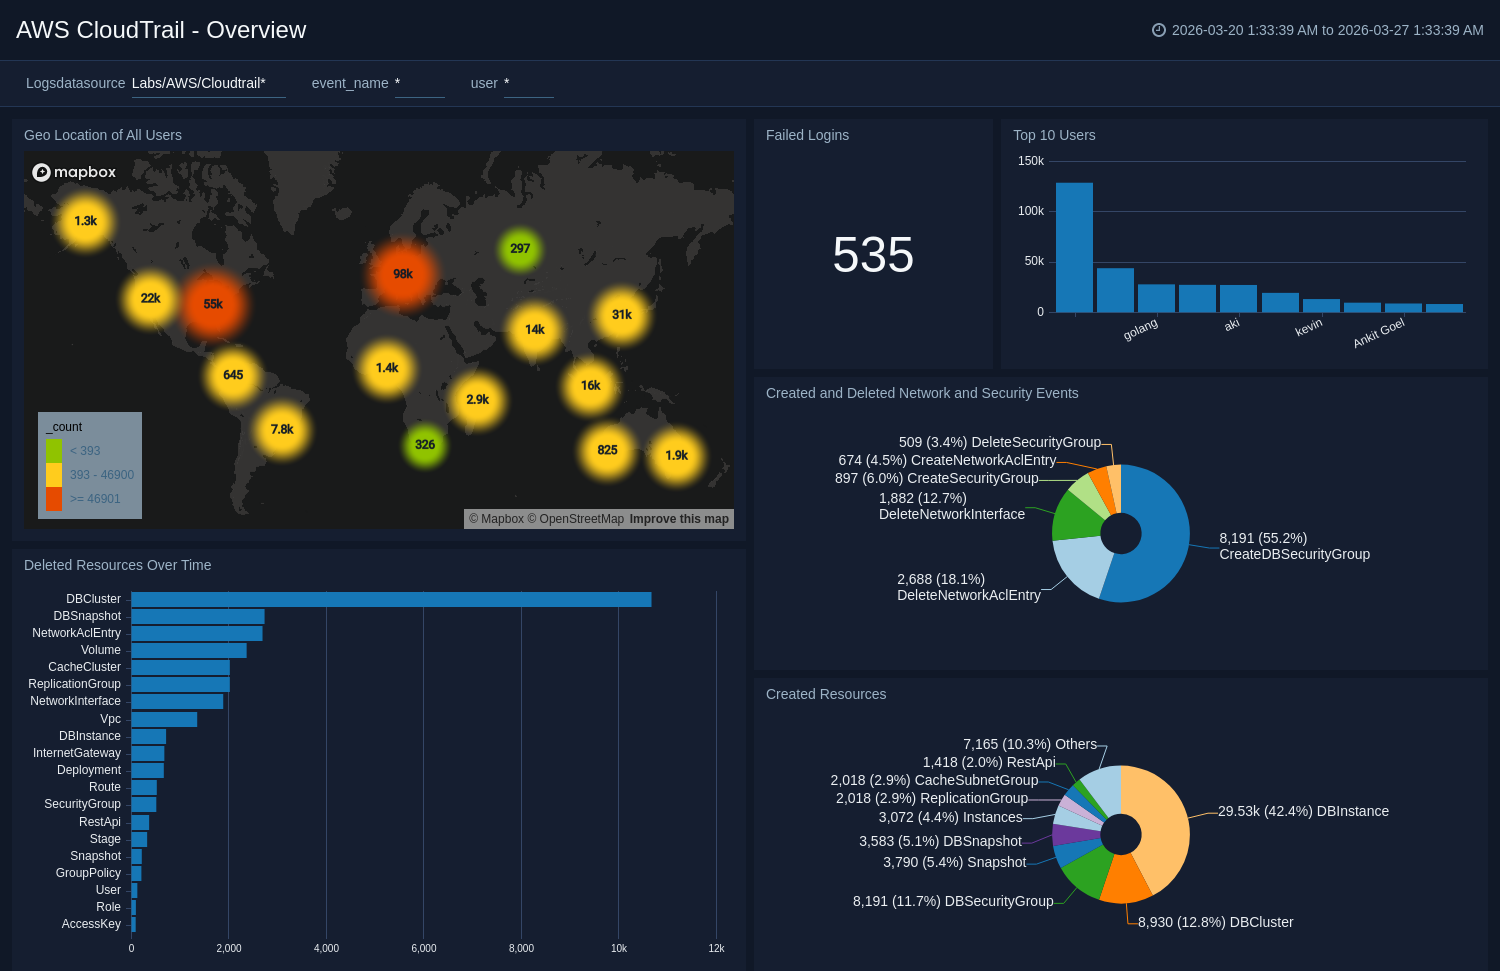This screenshot has width=1500, height=971.
Task: Open the dashboard time range selector
Action: tap(1326, 30)
